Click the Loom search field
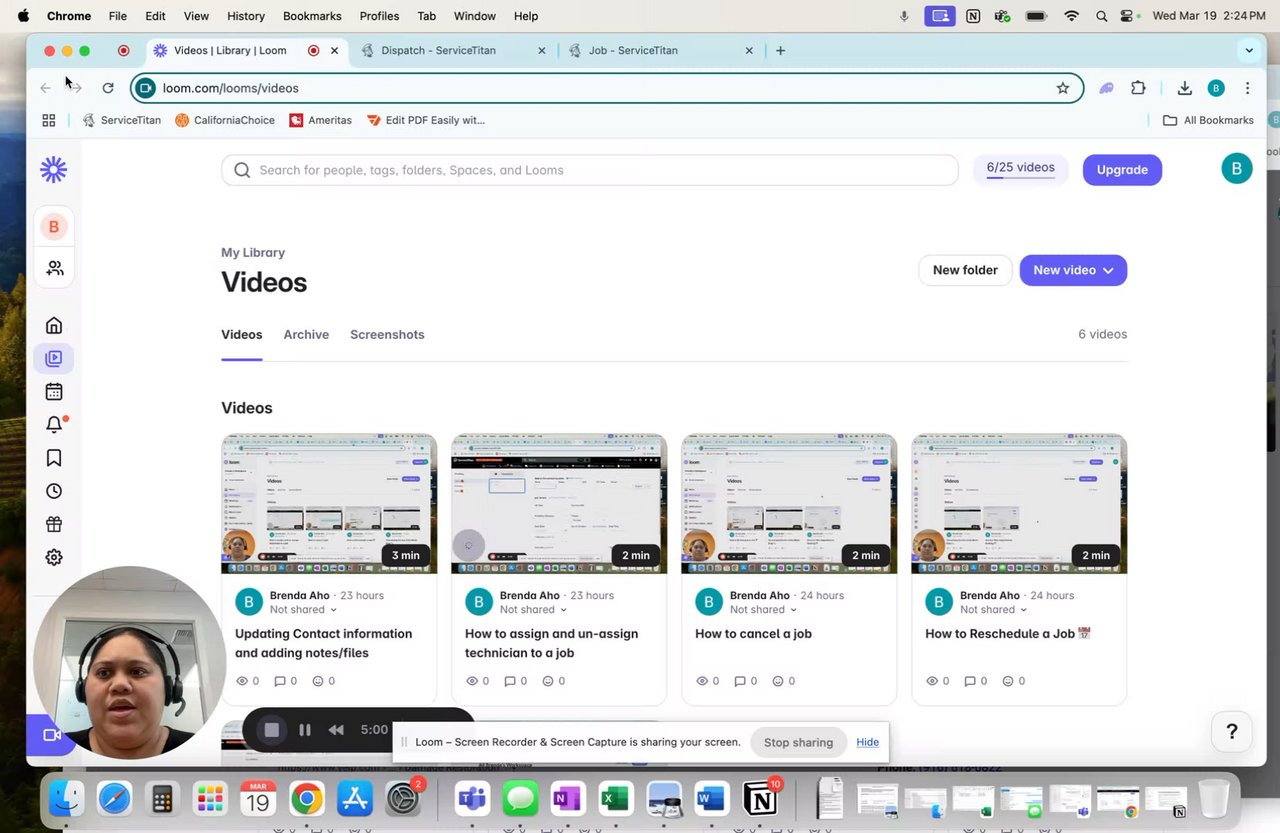Viewport: 1280px width, 833px height. tap(590, 170)
